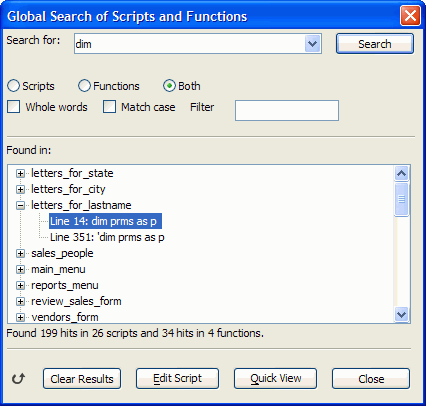The image size is (426, 406).
Task: Expand the letters_for_city node
Action: click(20, 189)
